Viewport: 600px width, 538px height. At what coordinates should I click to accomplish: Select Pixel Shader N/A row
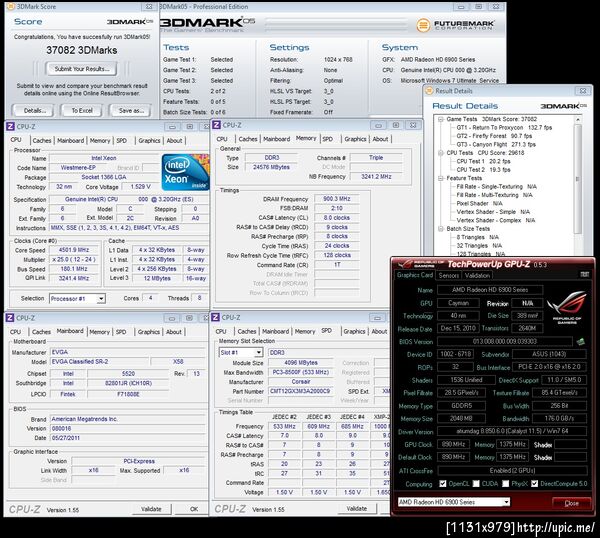[479, 203]
